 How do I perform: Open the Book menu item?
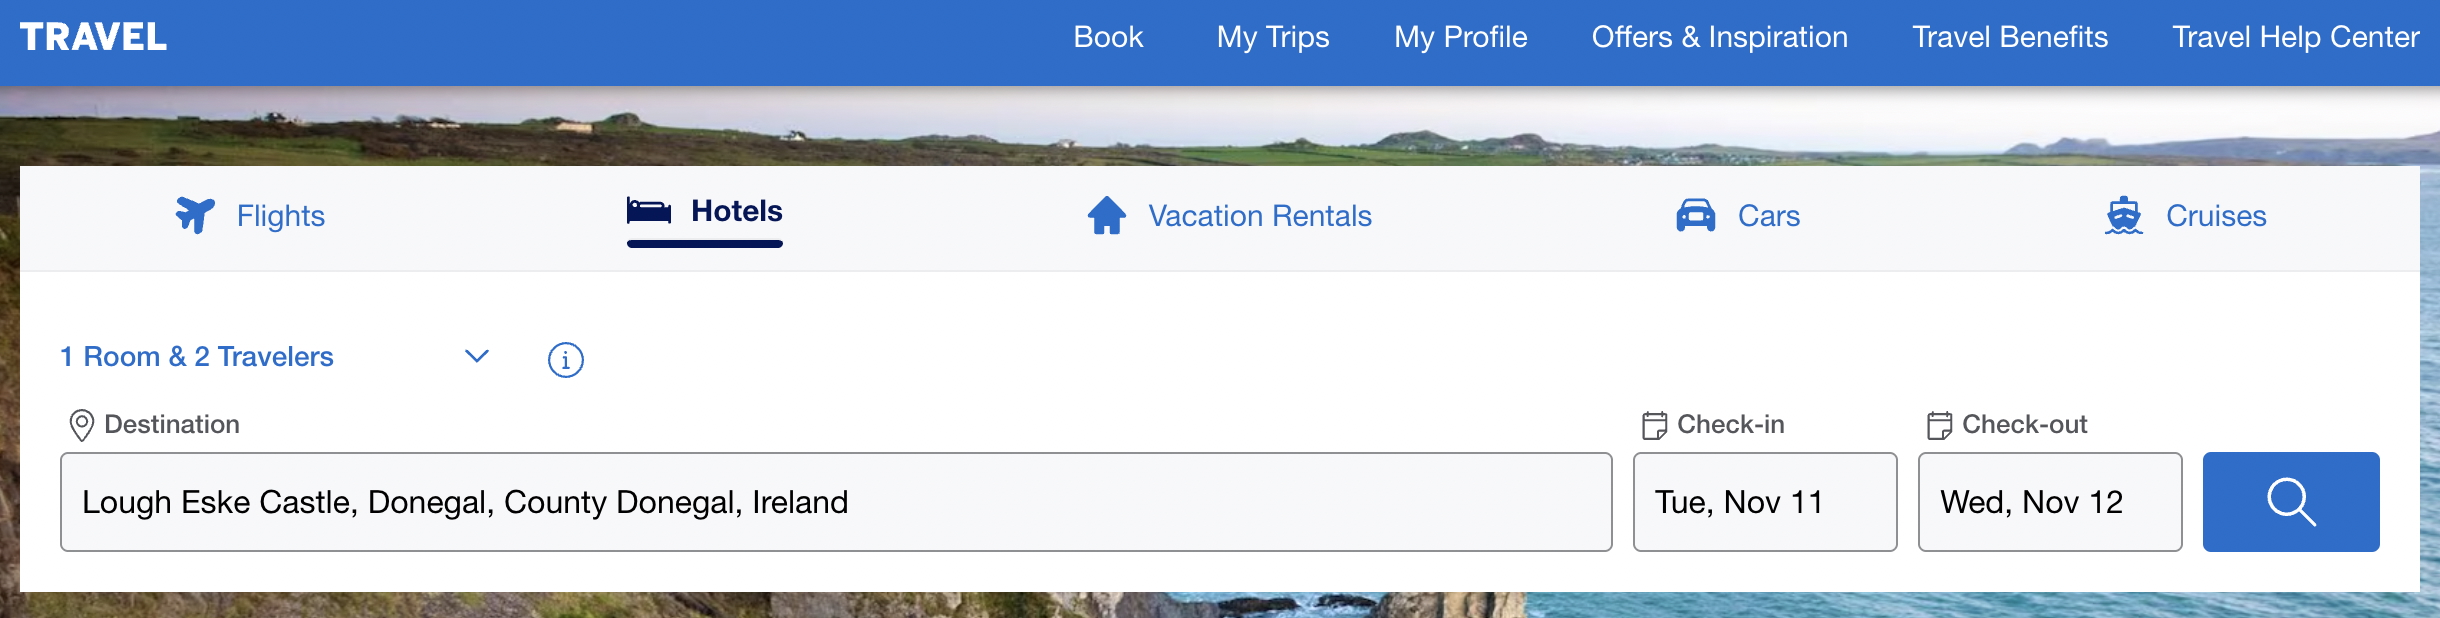pos(1108,37)
